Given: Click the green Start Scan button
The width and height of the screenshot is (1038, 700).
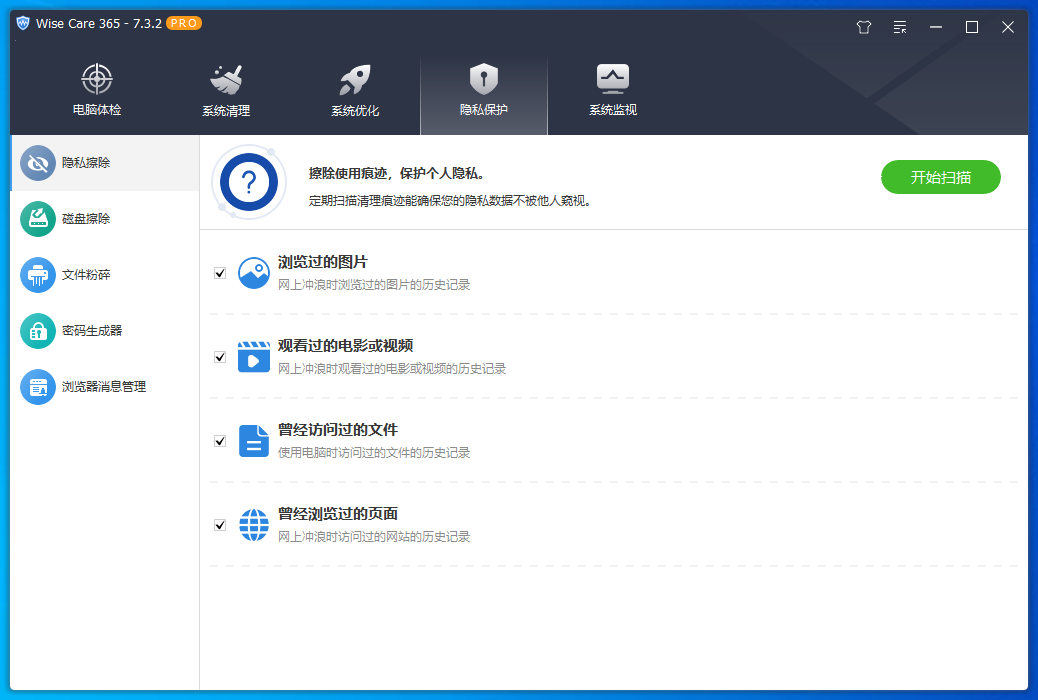Looking at the screenshot, I should click(x=940, y=176).
